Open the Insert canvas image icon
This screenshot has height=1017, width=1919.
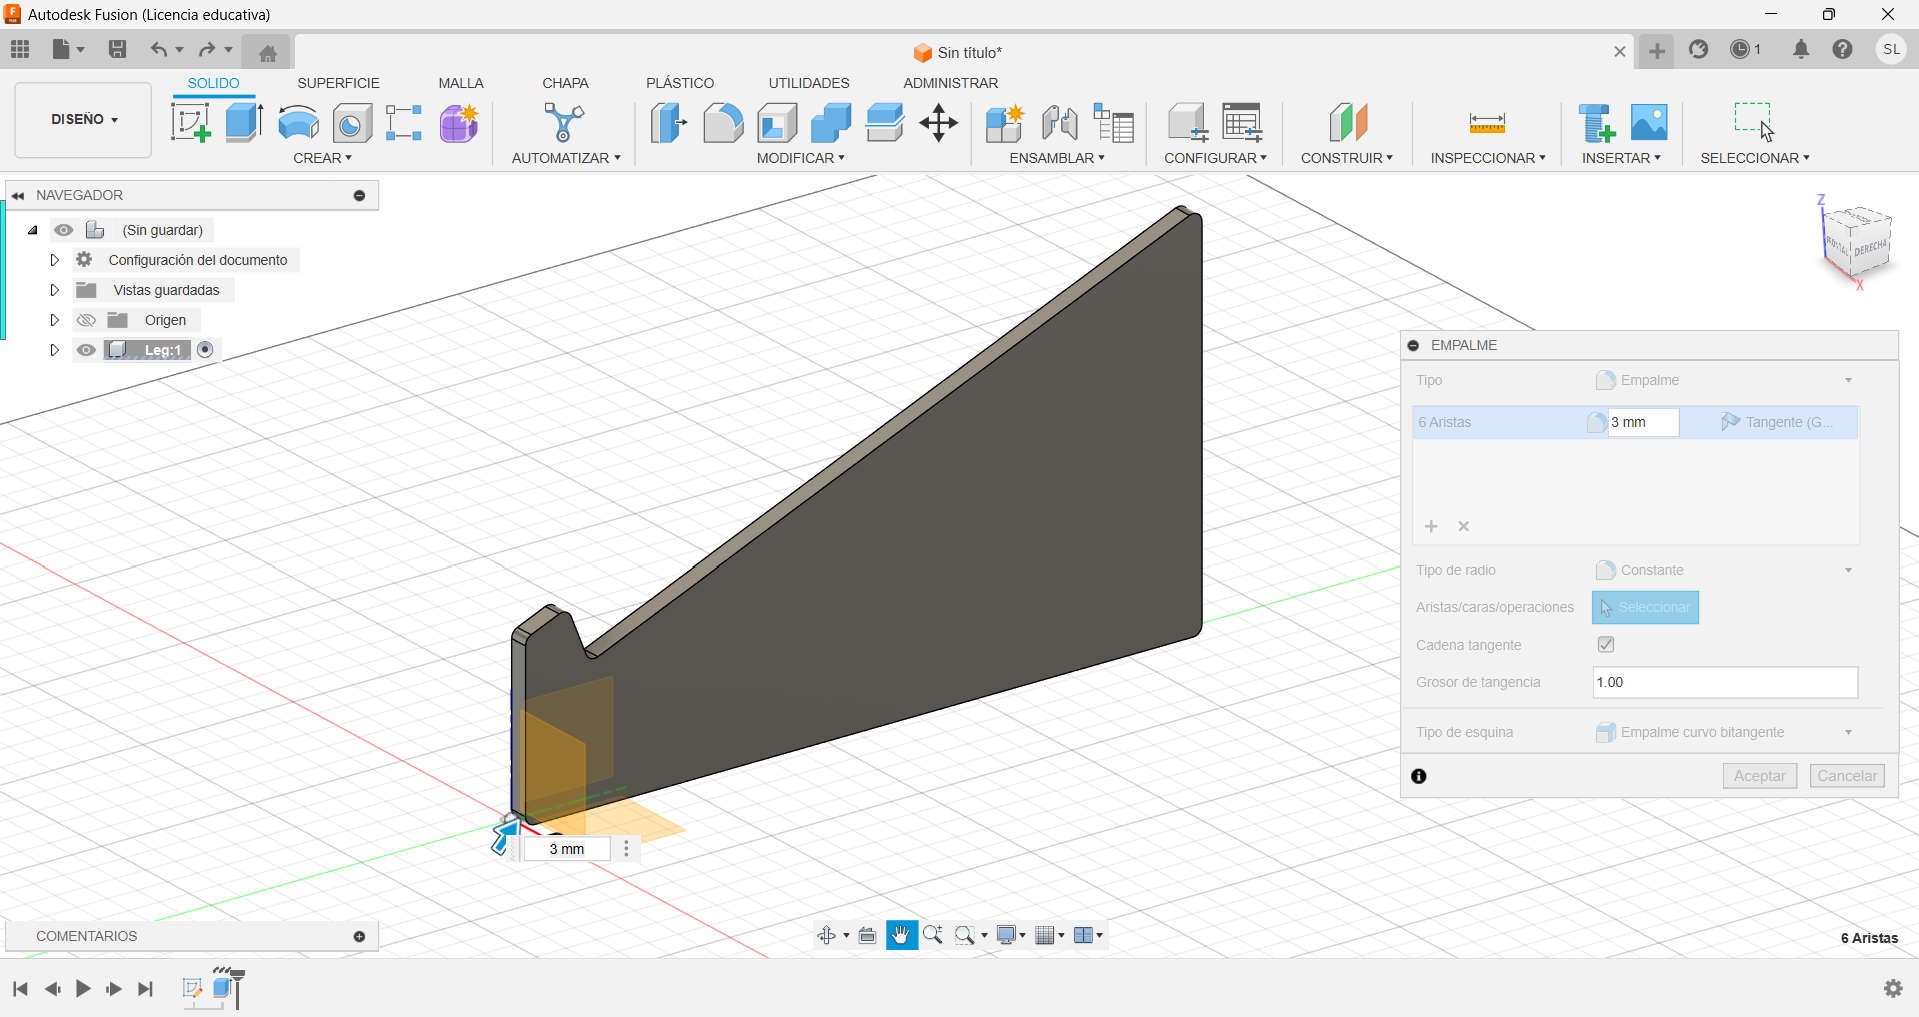tap(1649, 123)
